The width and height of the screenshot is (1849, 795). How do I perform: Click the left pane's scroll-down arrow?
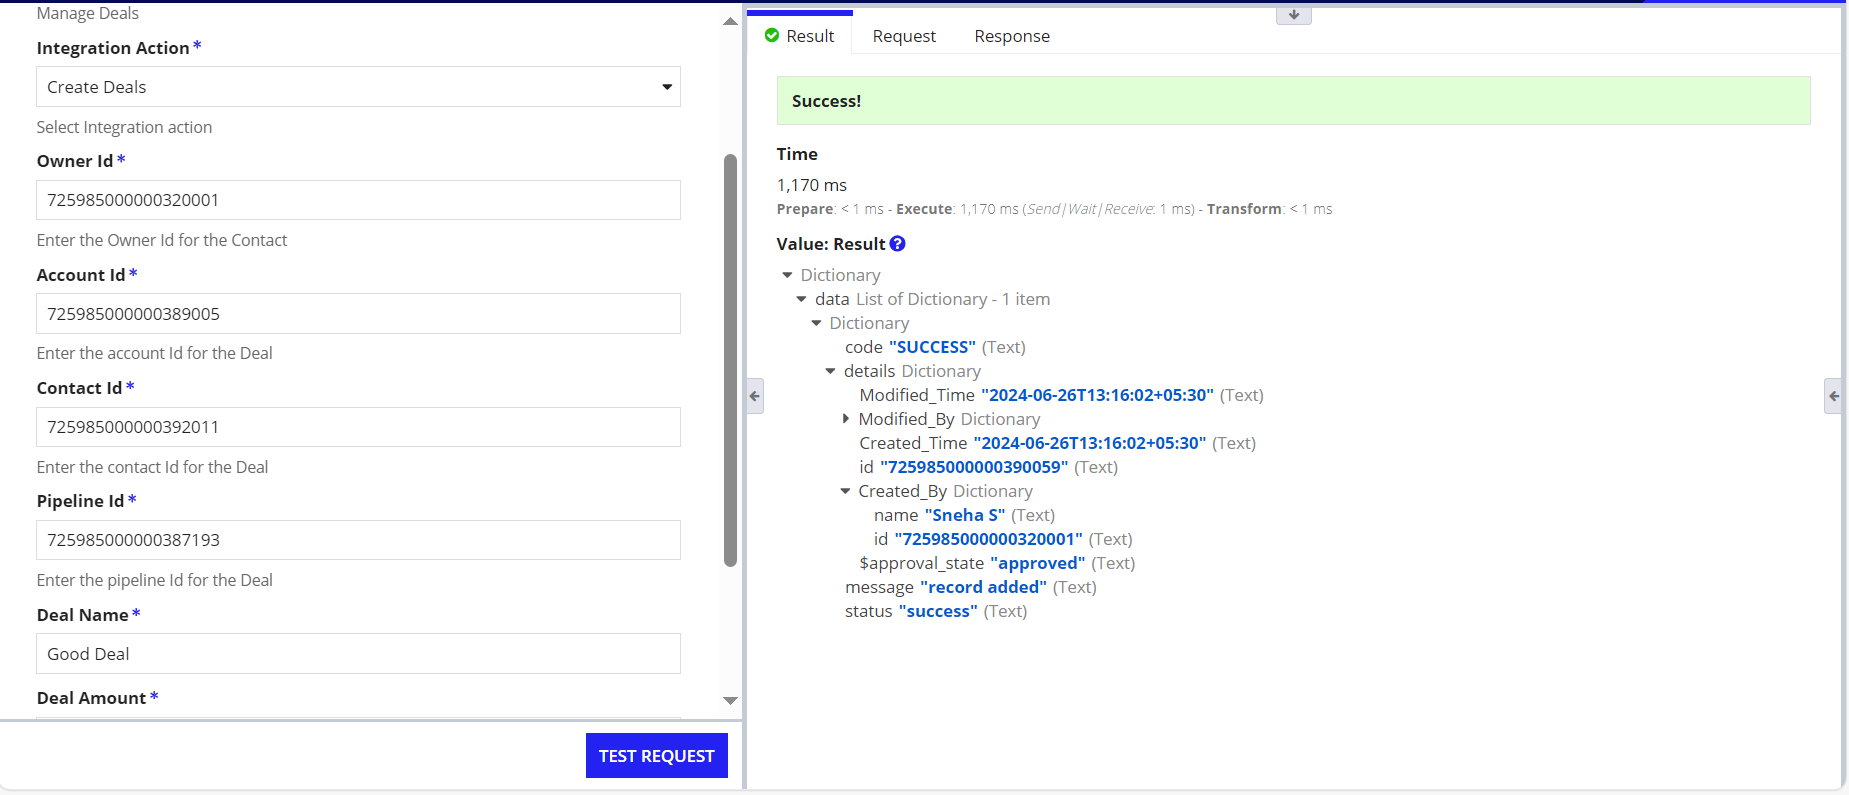tap(730, 701)
